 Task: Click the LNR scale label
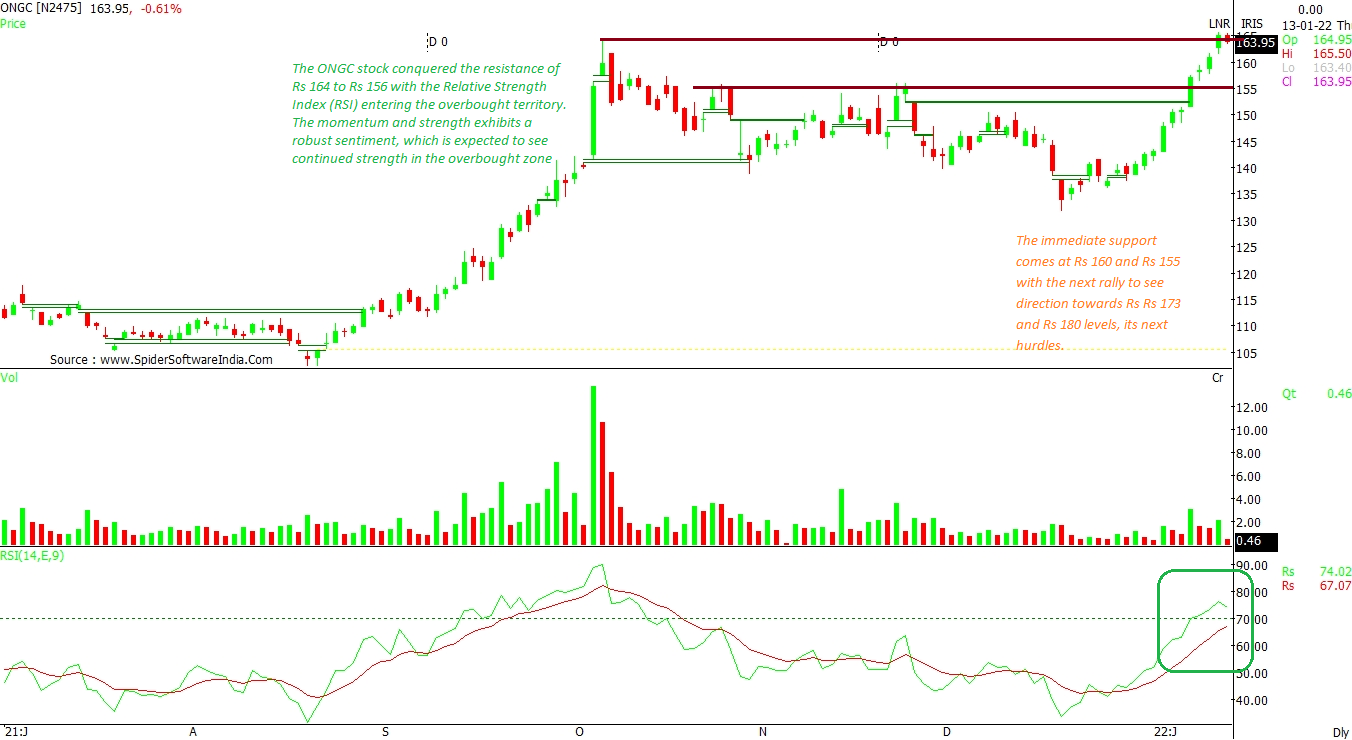1218,24
